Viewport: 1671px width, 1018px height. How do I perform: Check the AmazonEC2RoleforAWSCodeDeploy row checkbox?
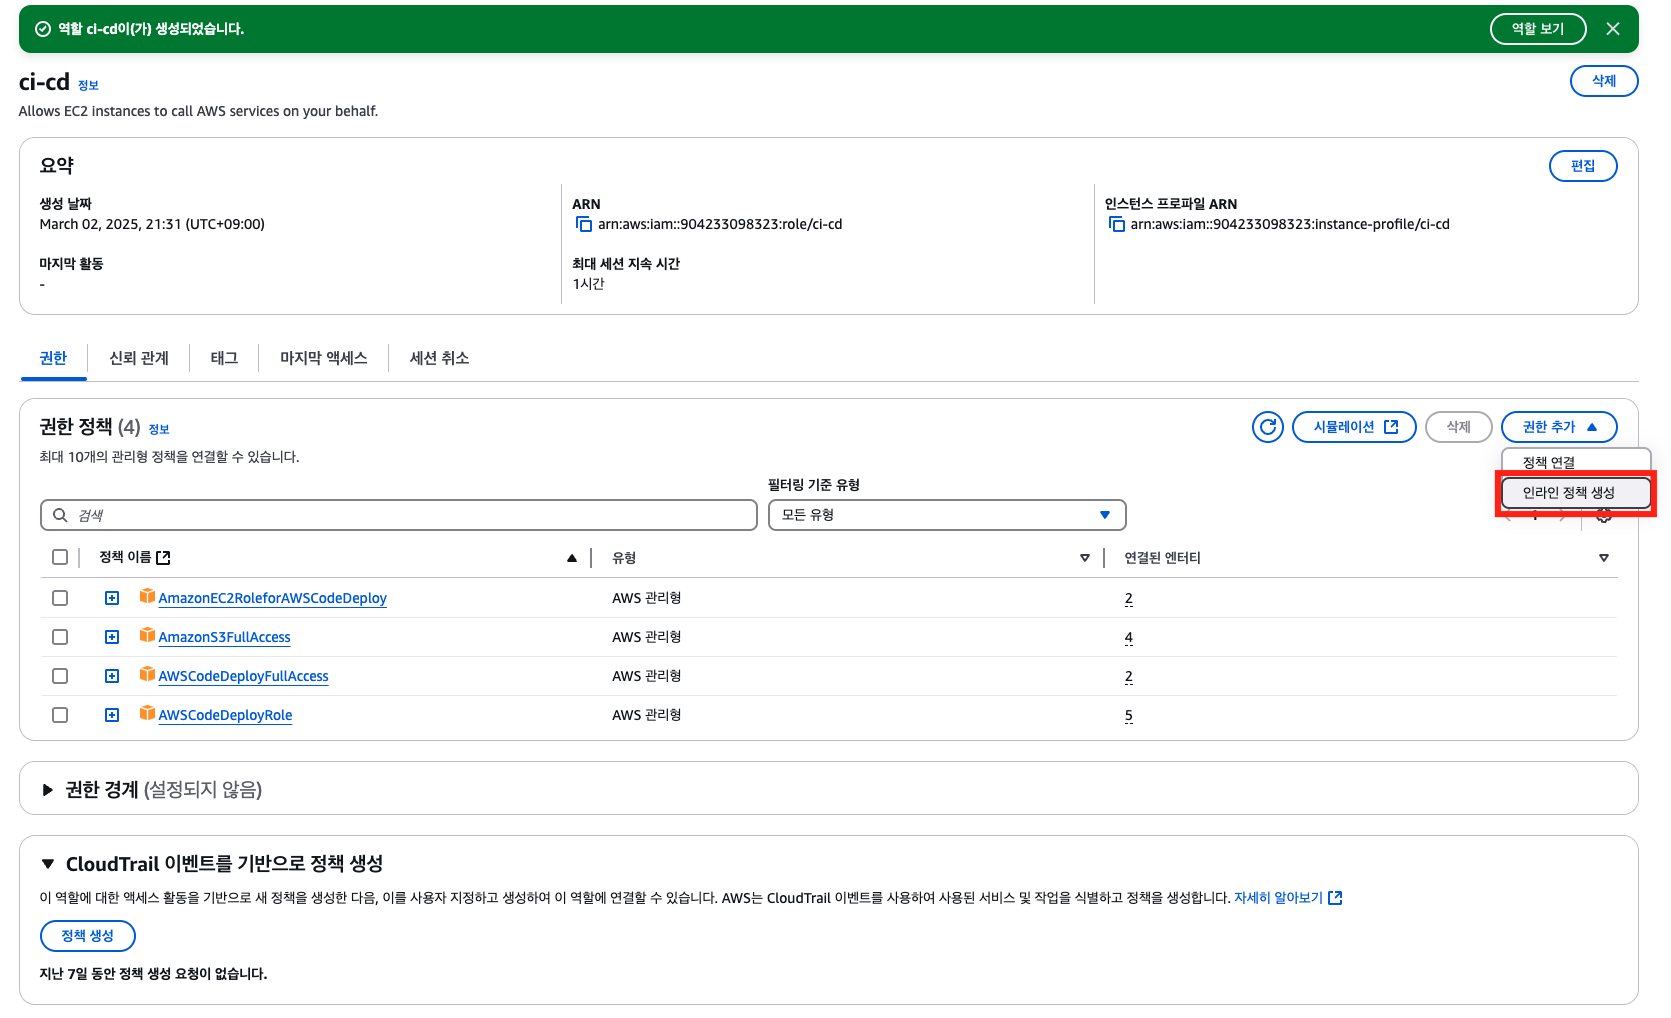(60, 598)
